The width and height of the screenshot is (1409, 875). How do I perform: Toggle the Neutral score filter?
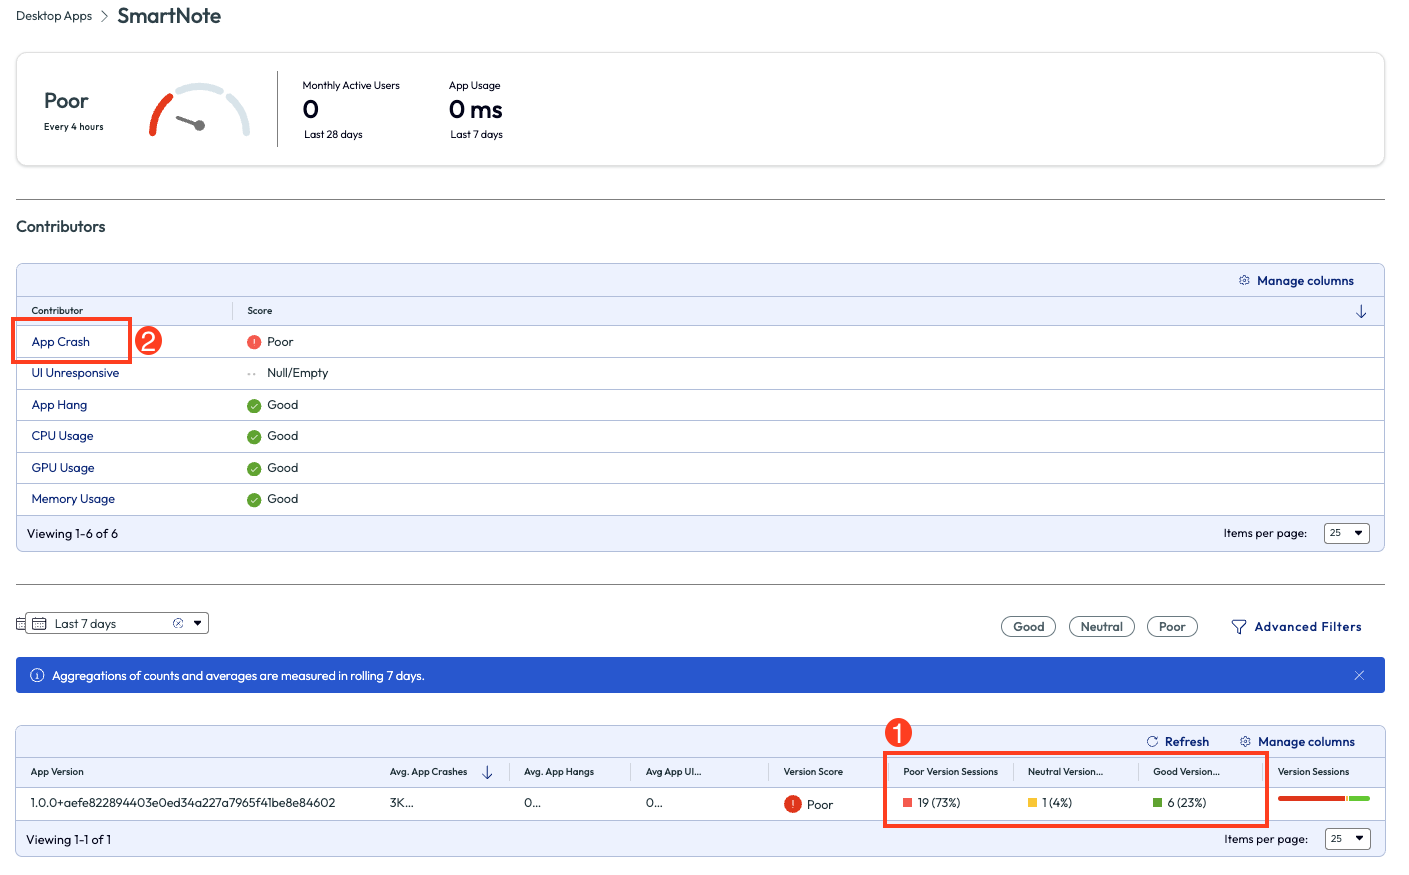click(1101, 626)
